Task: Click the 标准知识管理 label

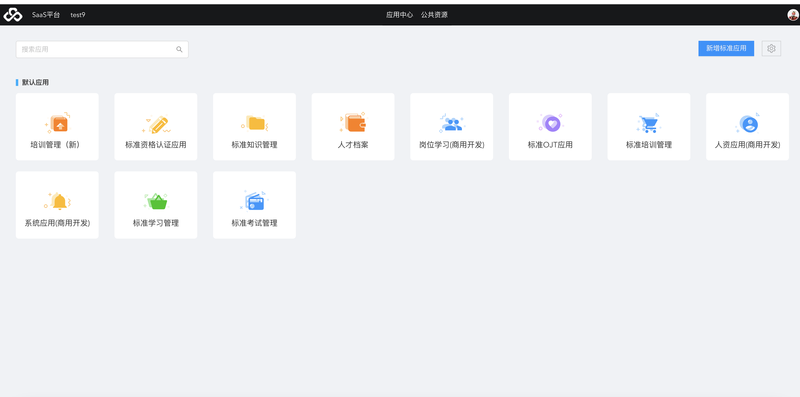Action: point(255,145)
